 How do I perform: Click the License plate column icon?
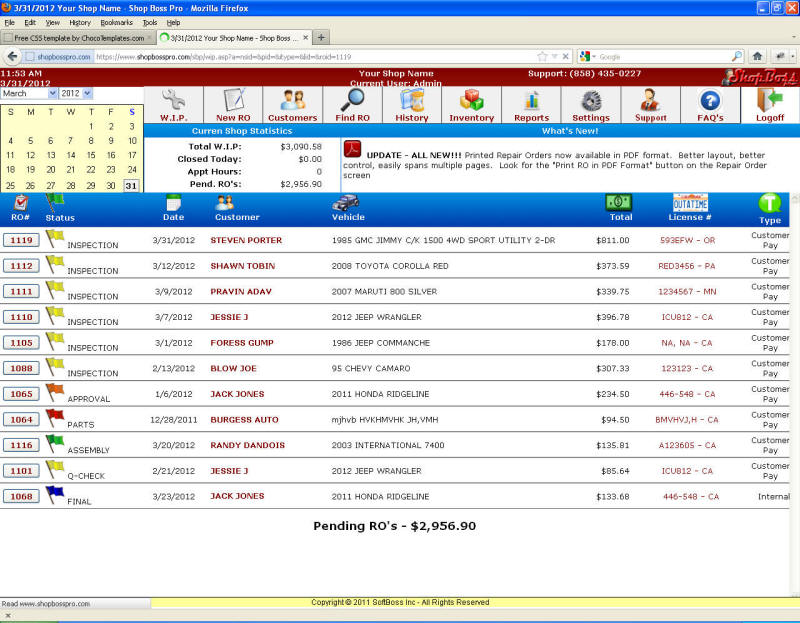[x=690, y=203]
